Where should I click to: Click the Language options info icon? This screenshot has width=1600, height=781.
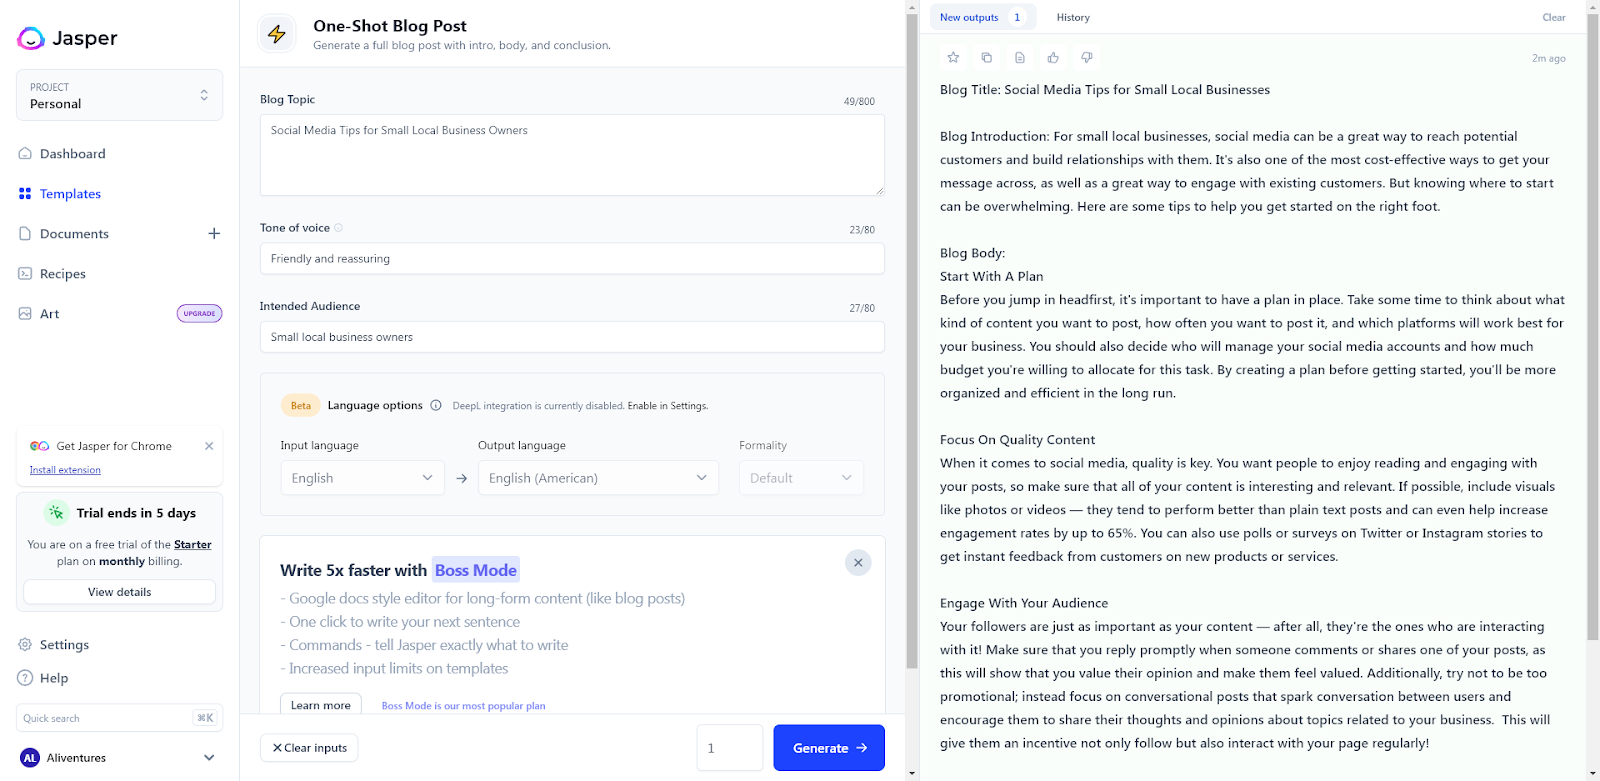tap(436, 405)
